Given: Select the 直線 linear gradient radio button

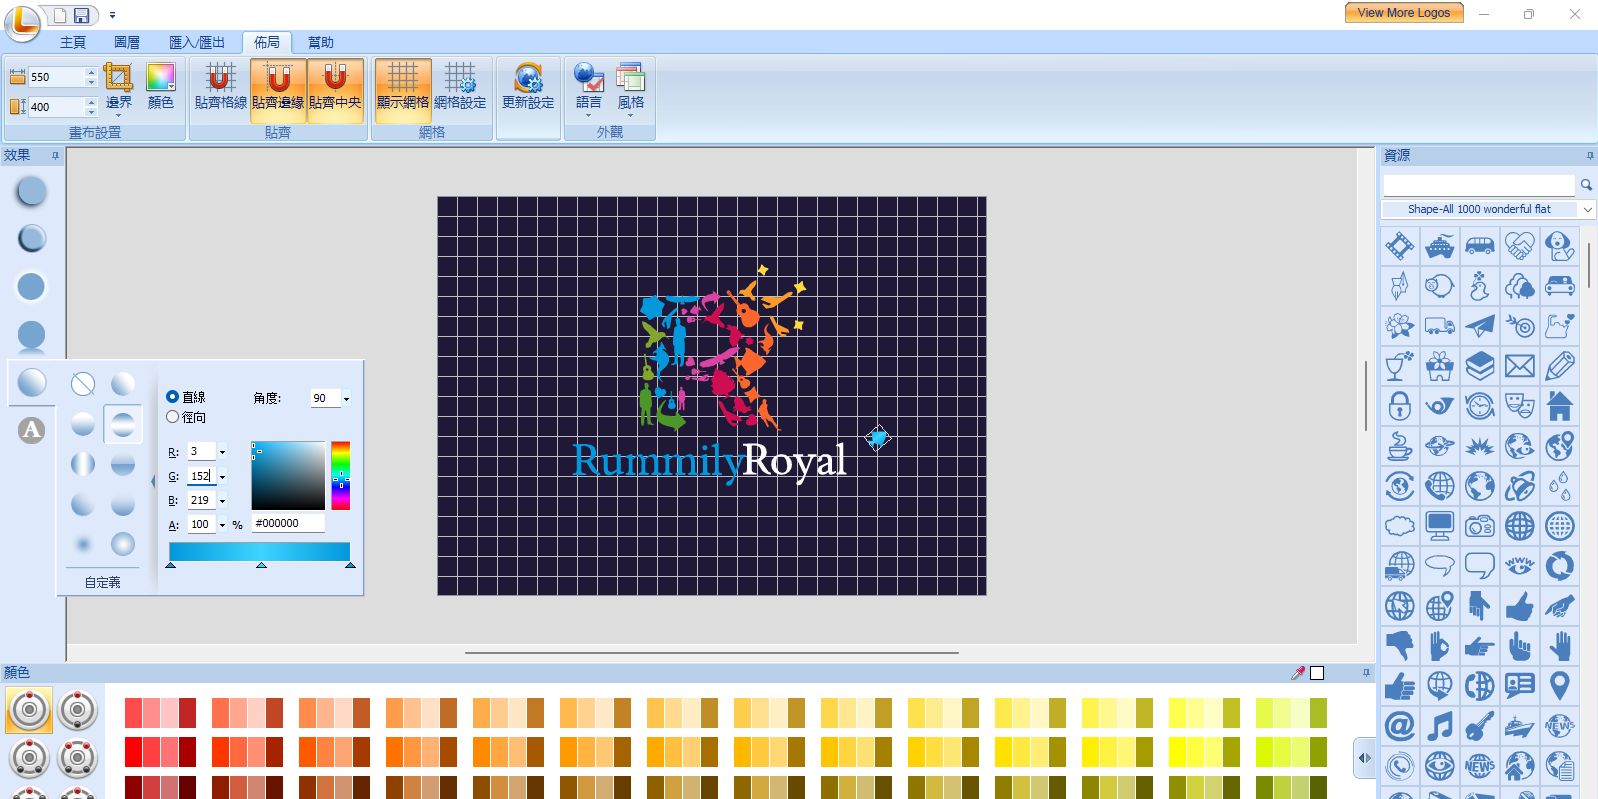Looking at the screenshot, I should pyautogui.click(x=173, y=397).
